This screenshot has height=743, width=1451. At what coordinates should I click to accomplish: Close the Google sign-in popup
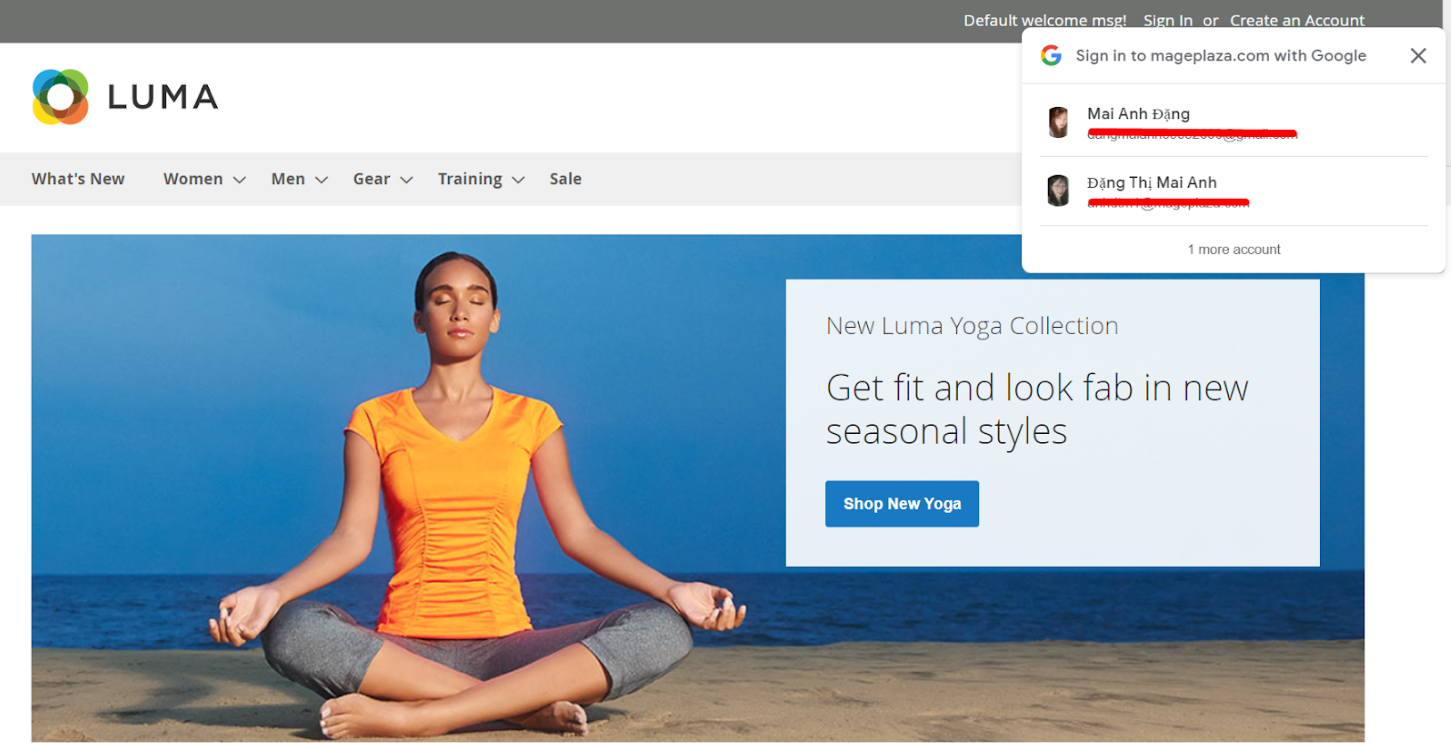click(1417, 56)
